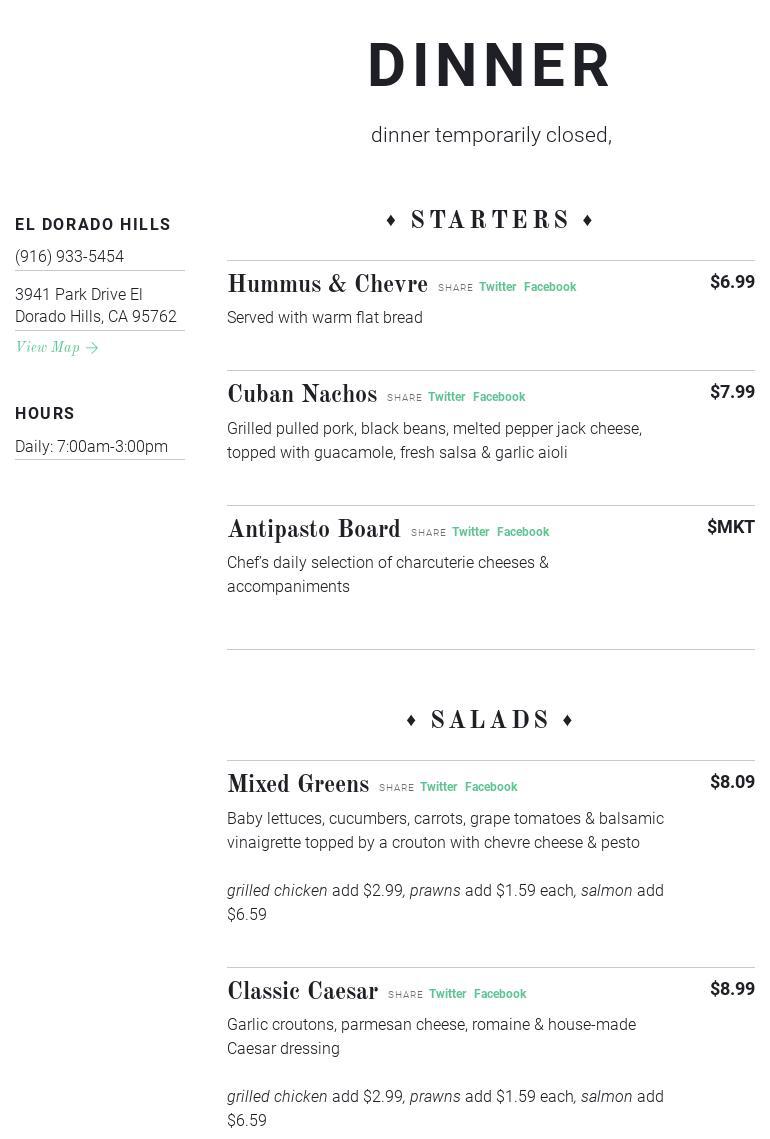Share Classic Caesar on Facebook
Screen dimensions: 770x1139
[500, 994]
